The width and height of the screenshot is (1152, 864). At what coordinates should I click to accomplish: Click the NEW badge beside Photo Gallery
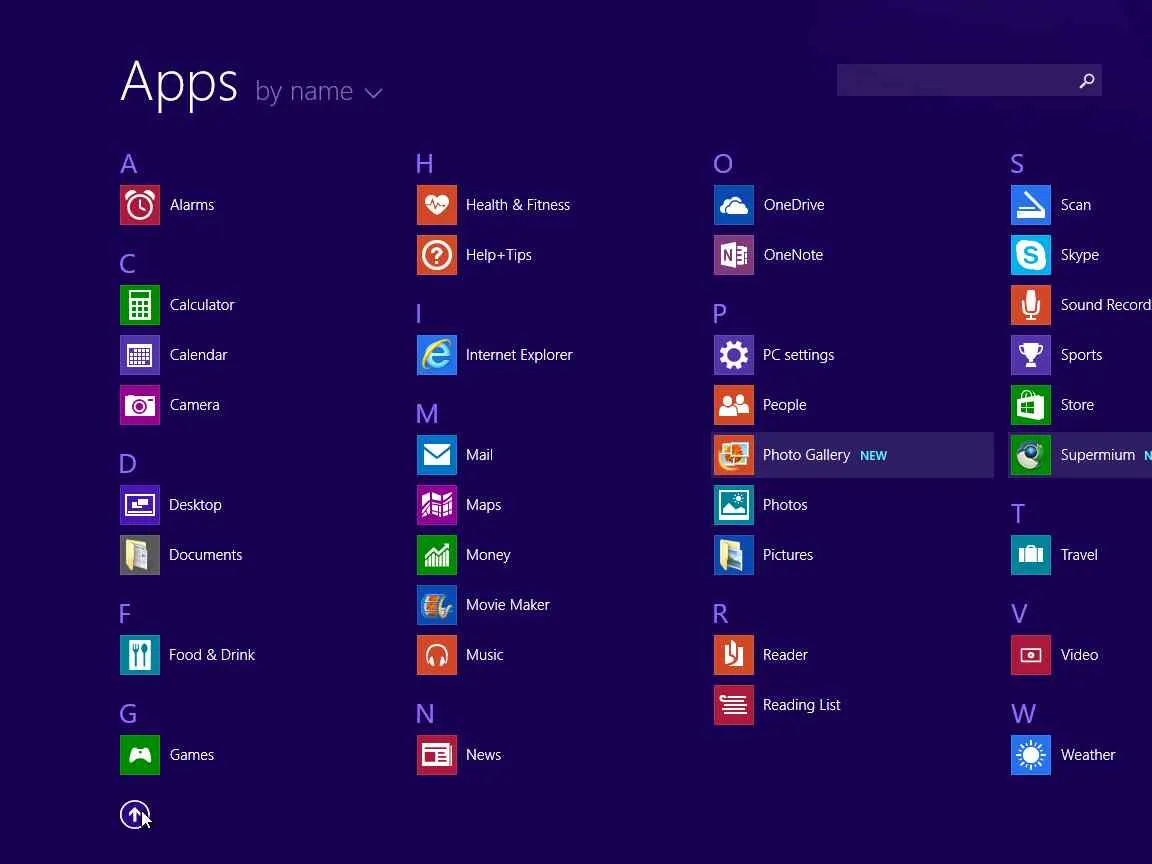[873, 456]
